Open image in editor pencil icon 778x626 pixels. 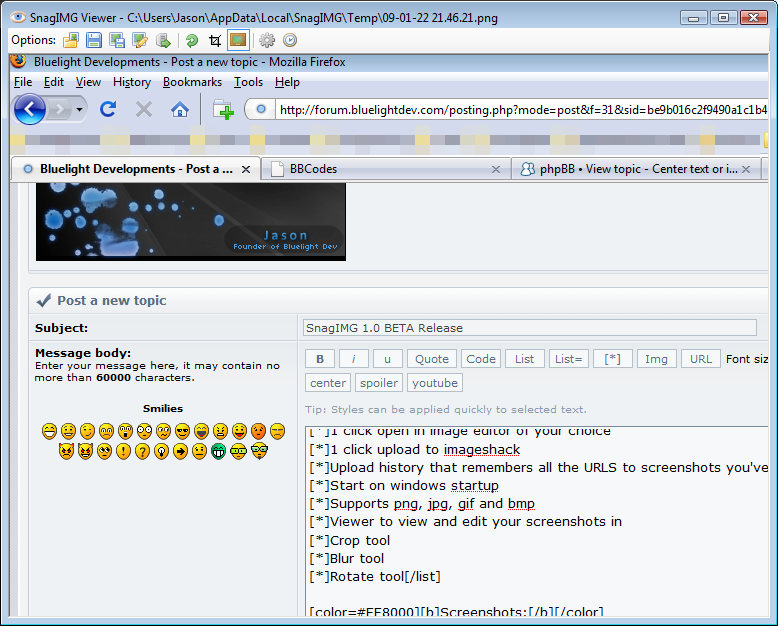[x=140, y=40]
